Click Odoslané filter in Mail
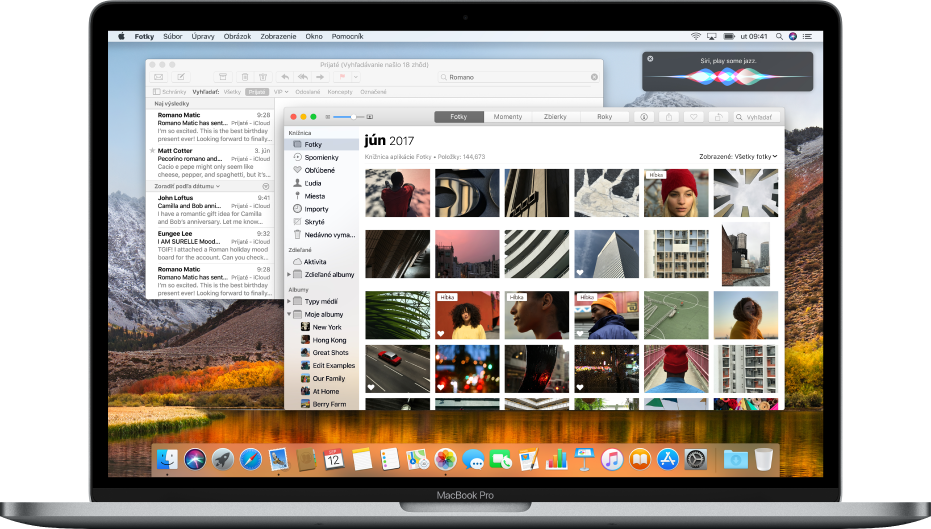This screenshot has width=931, height=529. pos(308,92)
